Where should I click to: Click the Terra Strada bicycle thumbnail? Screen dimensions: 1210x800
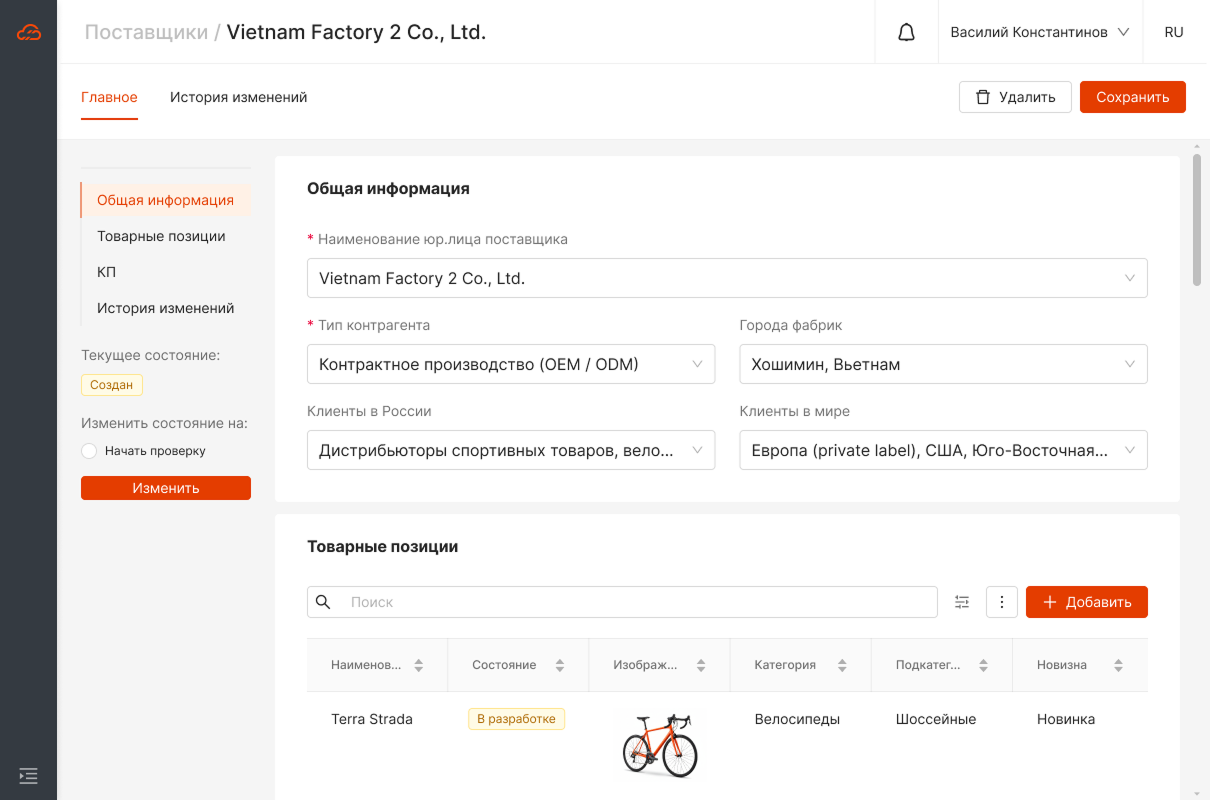(x=659, y=743)
